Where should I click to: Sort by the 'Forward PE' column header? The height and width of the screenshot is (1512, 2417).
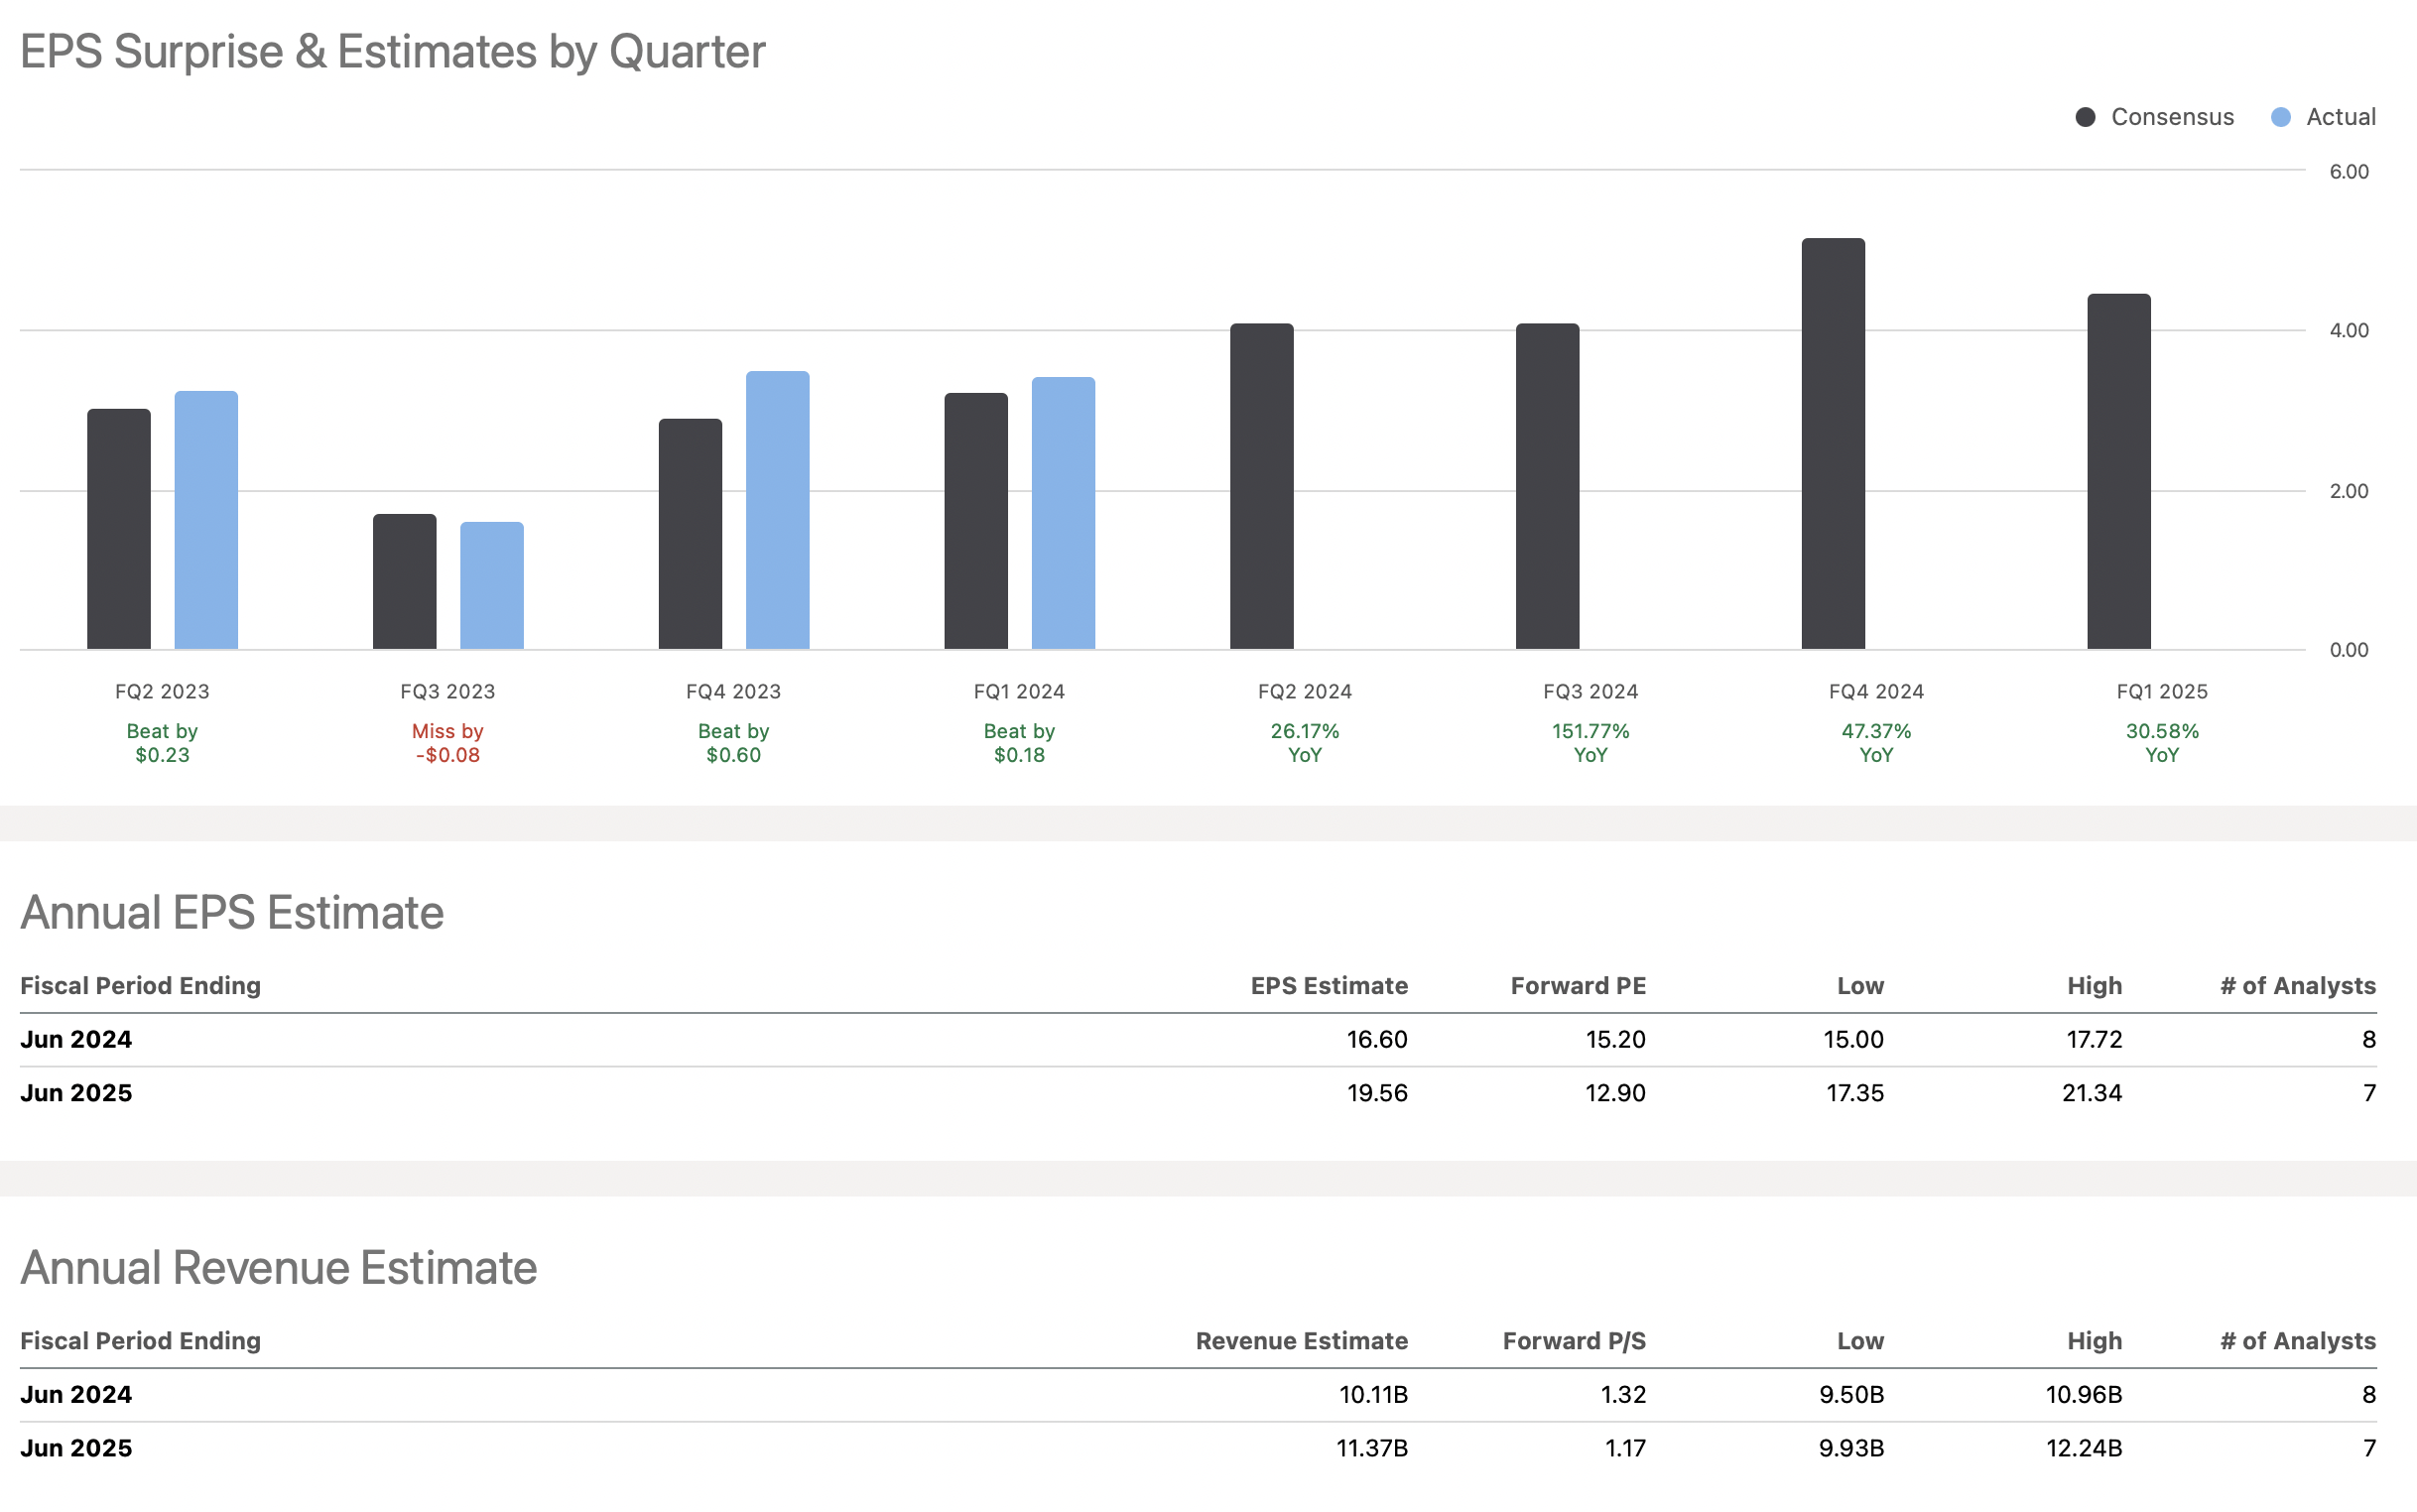click(1578, 985)
